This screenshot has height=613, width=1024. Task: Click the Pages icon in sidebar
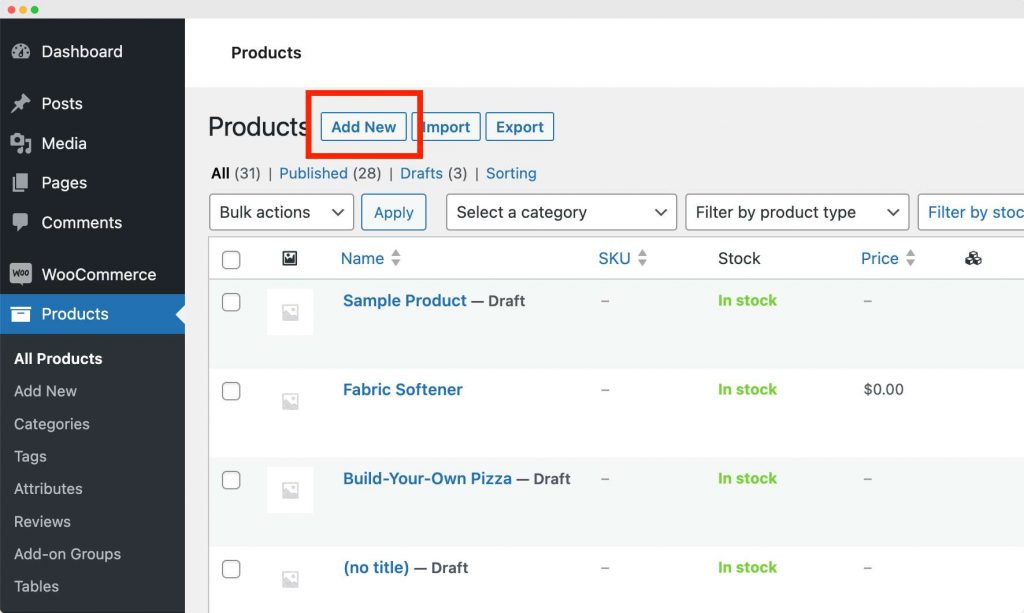(21, 183)
